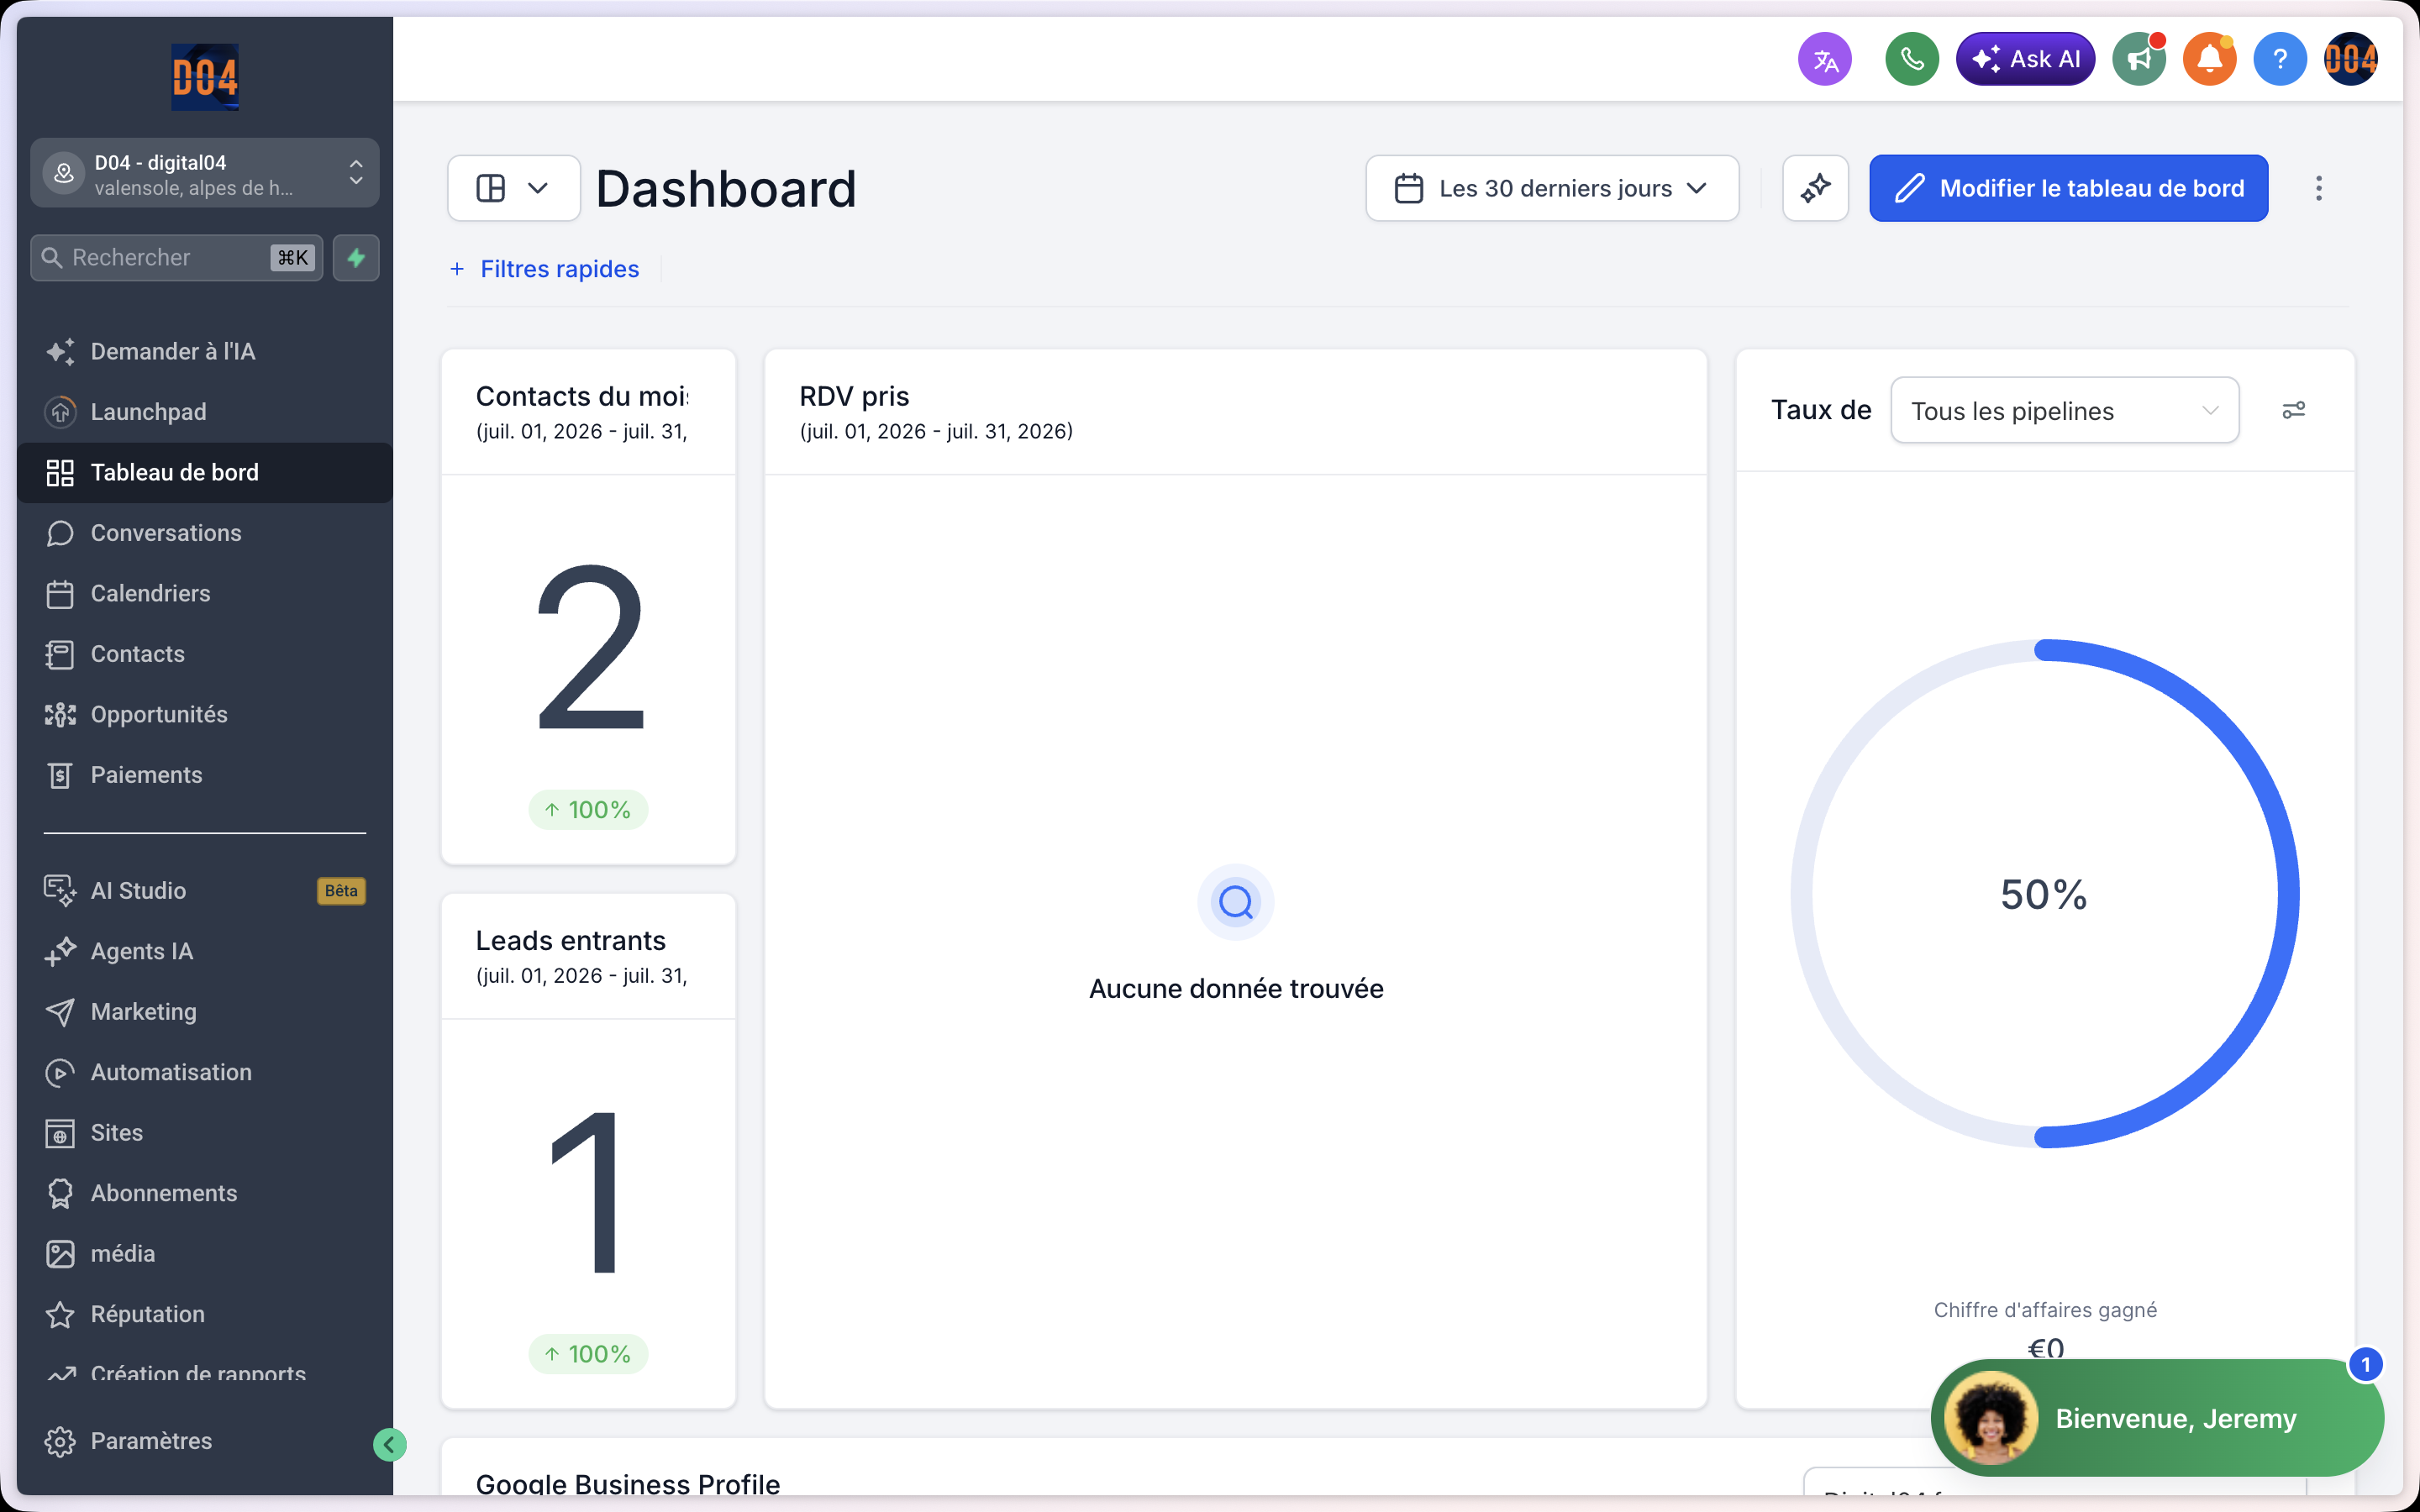2420x1512 pixels.
Task: Open the Les 30 derniers jours dropdown
Action: pyautogui.click(x=1552, y=188)
